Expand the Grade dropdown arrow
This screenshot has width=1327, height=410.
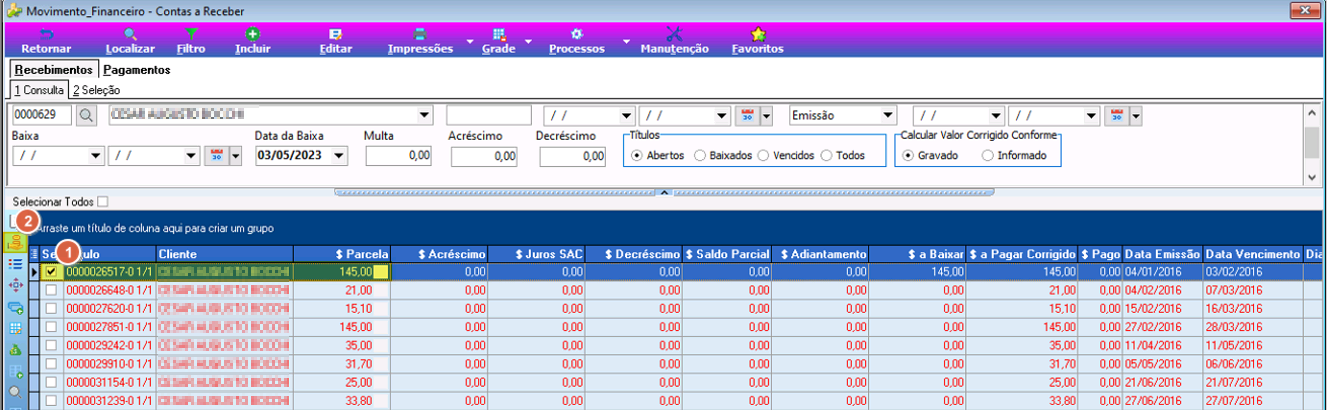528,41
